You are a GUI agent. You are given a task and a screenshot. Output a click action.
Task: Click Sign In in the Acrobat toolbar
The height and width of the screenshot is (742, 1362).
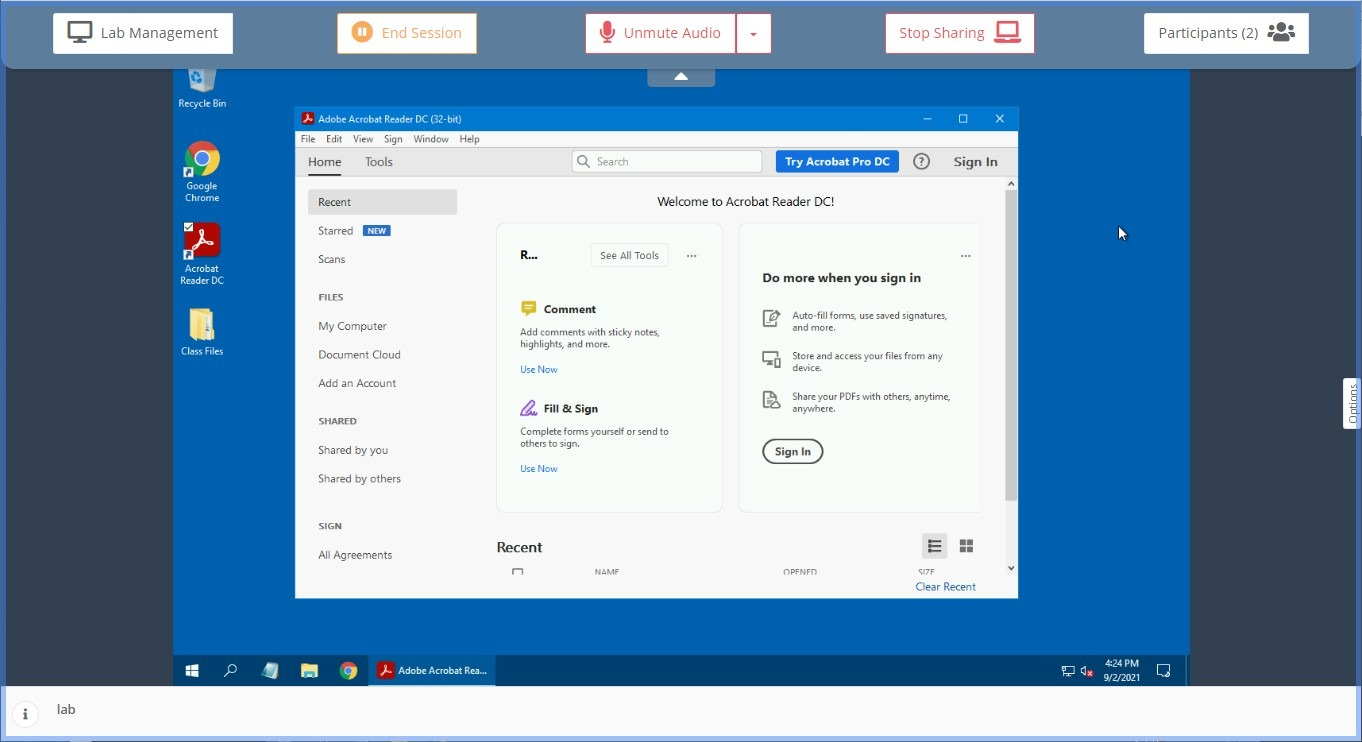975,162
